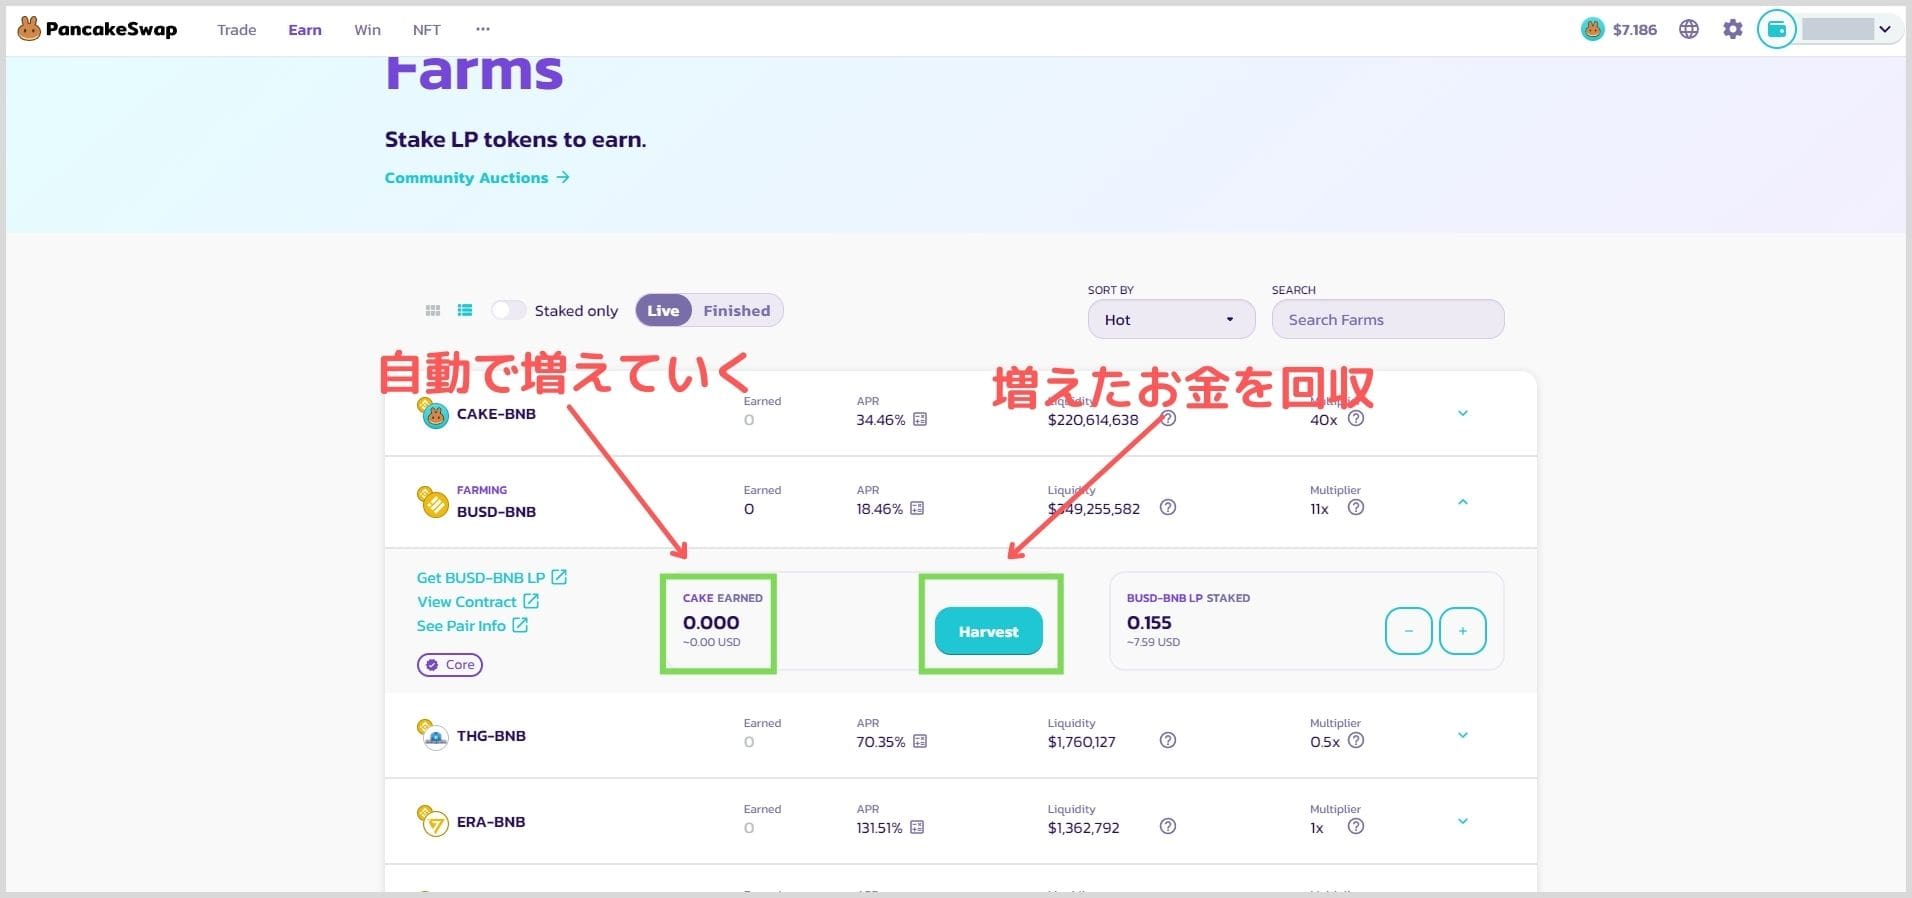This screenshot has height=898, width=1912.
Task: Expand the THG-BNB farm row
Action: tap(1462, 735)
